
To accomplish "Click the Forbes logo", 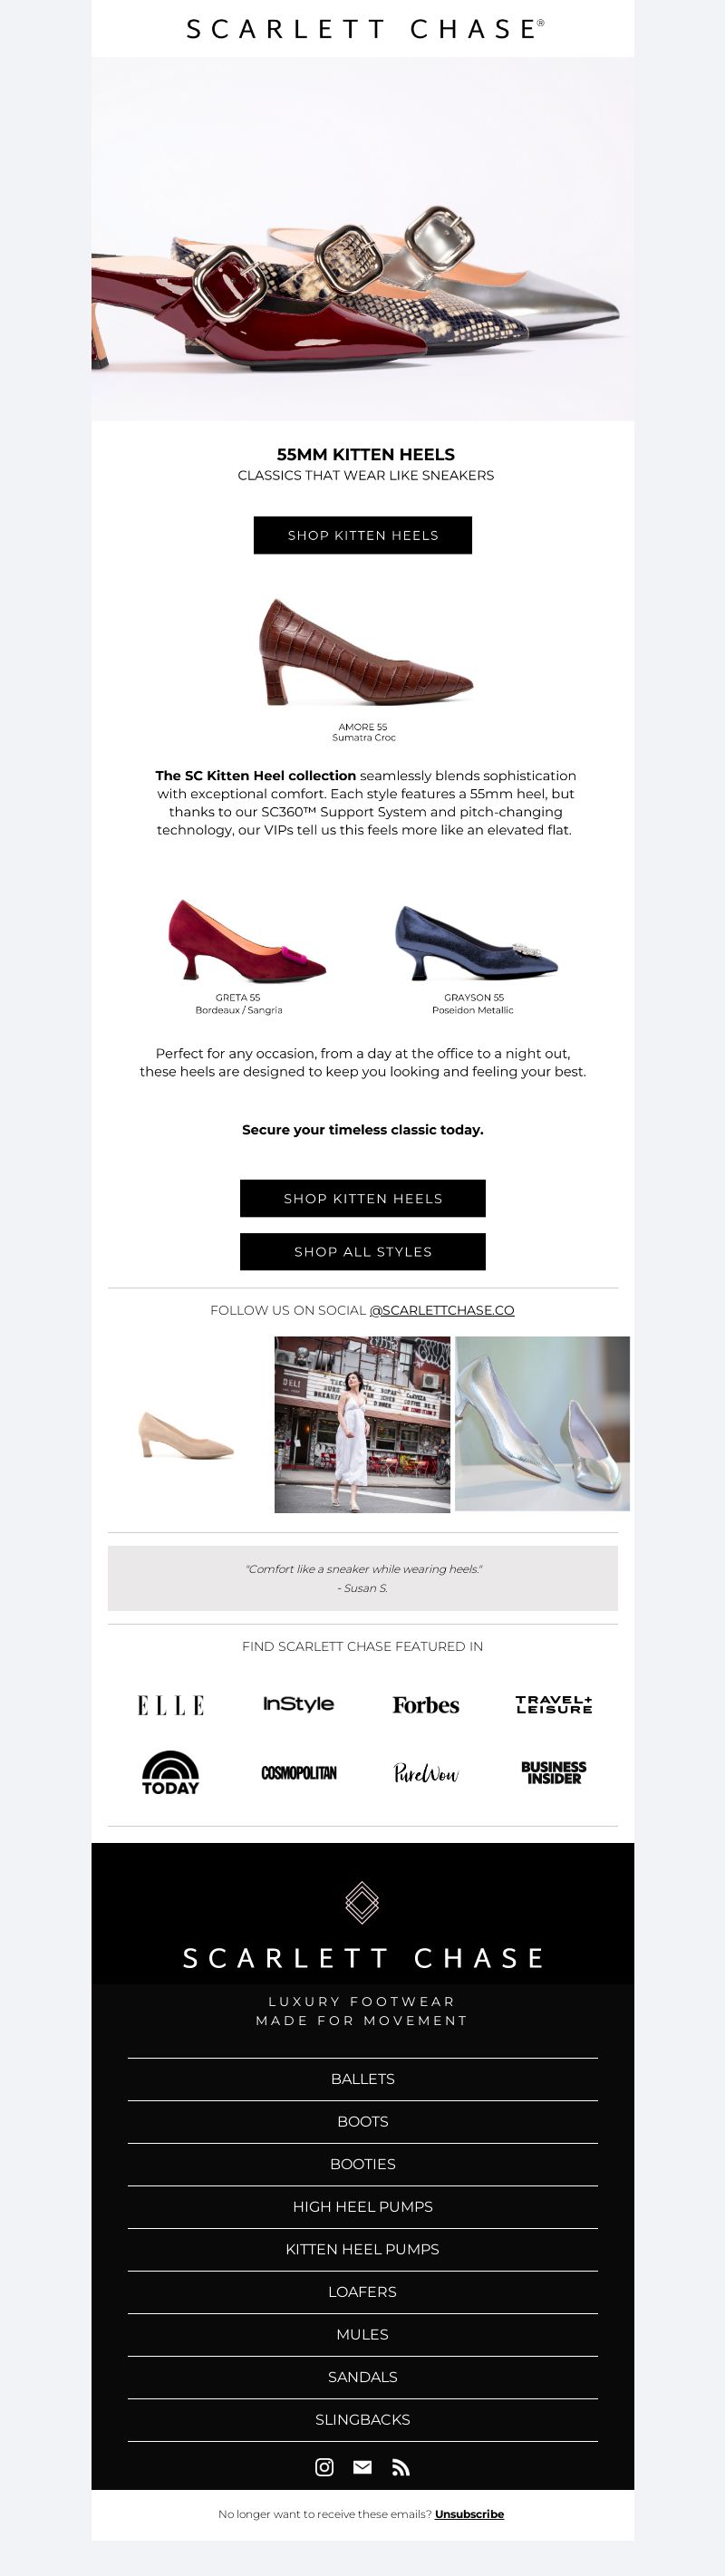I will pyautogui.click(x=426, y=1705).
